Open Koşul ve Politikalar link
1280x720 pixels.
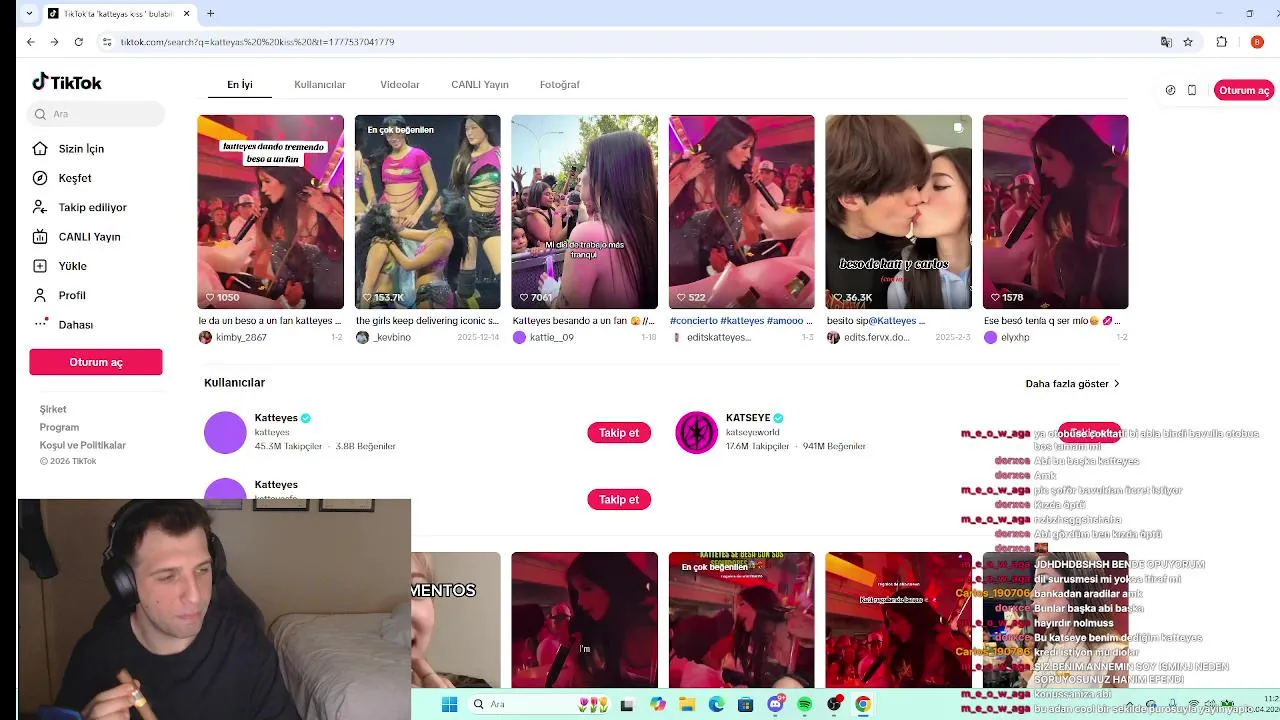pyautogui.click(x=83, y=445)
